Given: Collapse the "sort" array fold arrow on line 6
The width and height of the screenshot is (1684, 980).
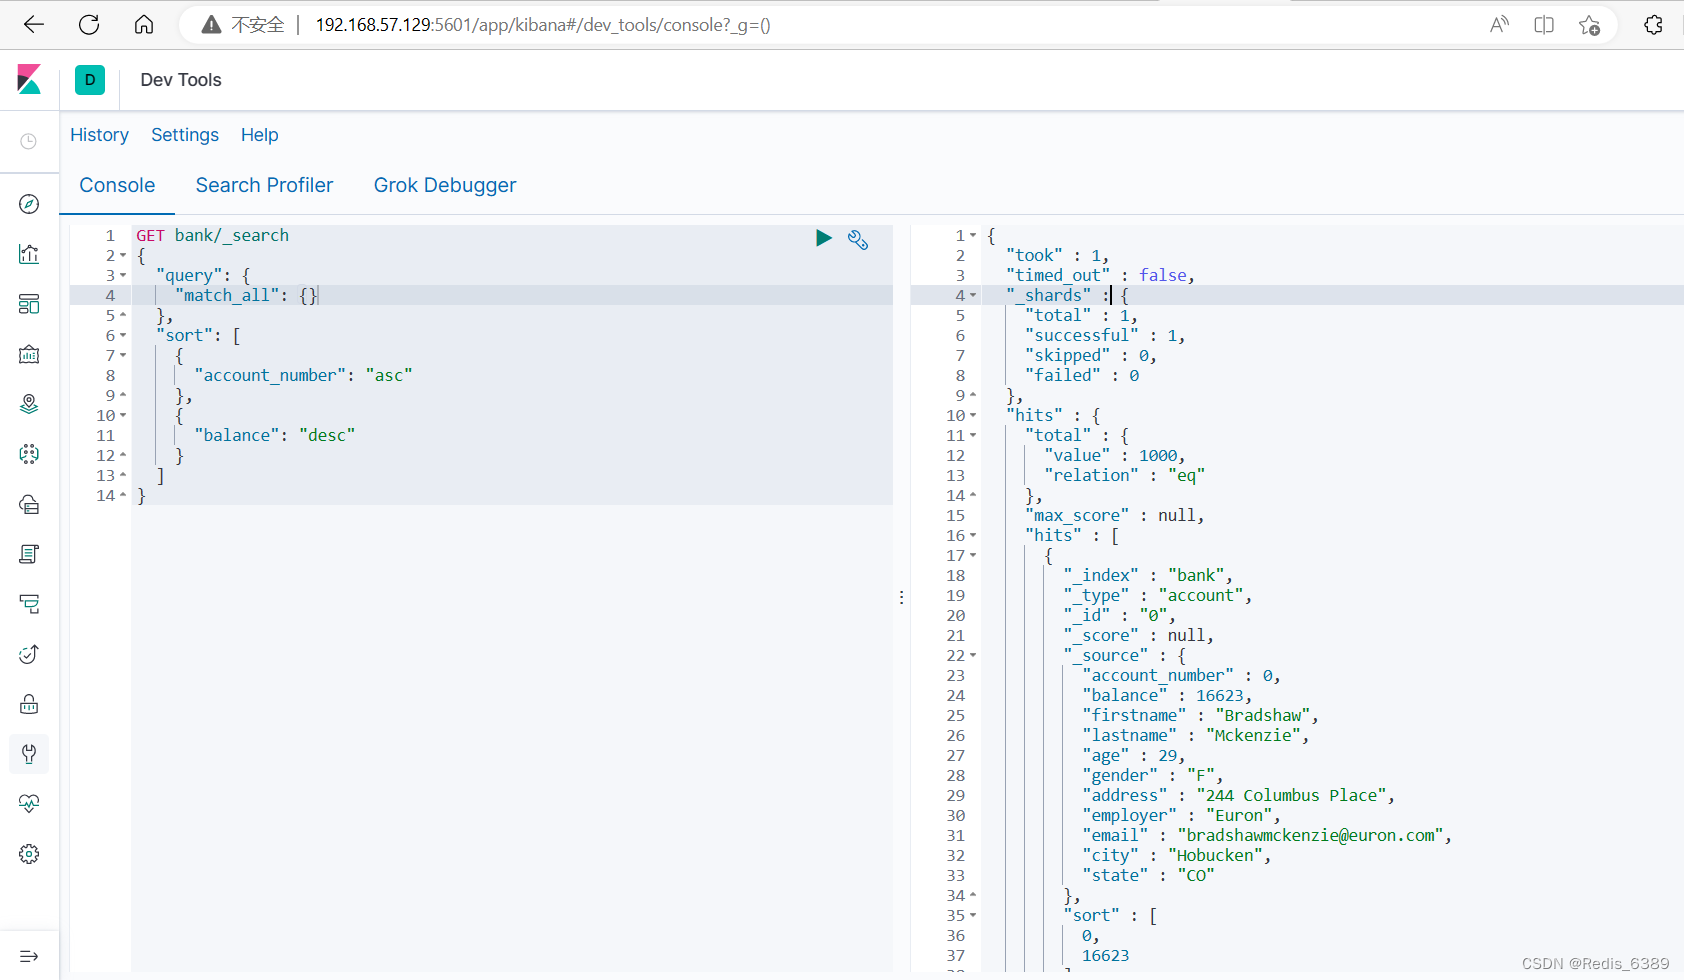Looking at the screenshot, I should (123, 336).
